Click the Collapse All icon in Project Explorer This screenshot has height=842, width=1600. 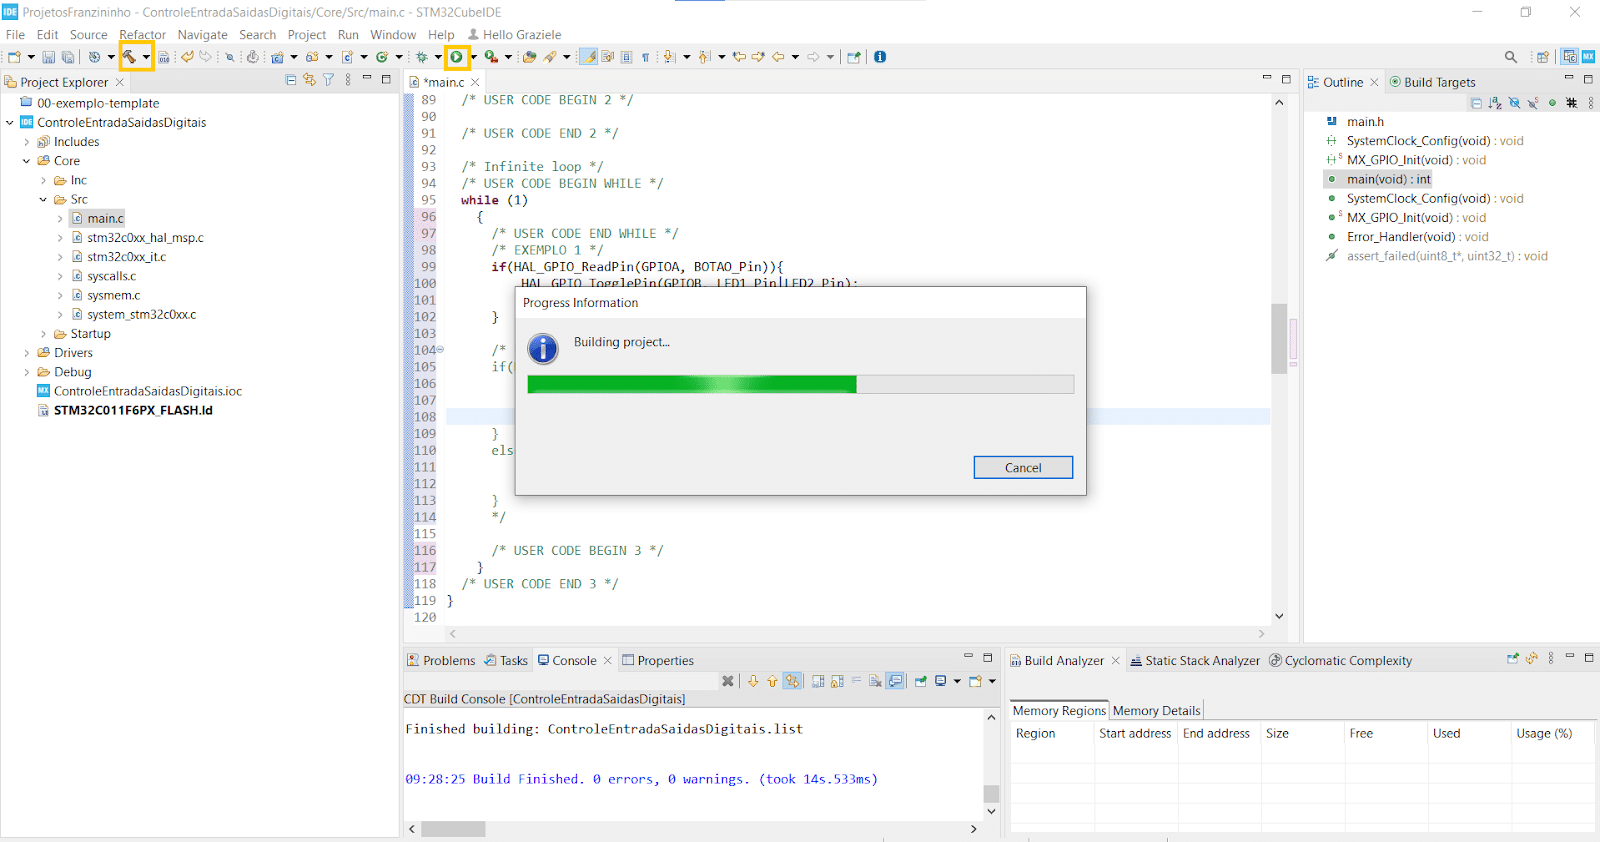tap(291, 81)
